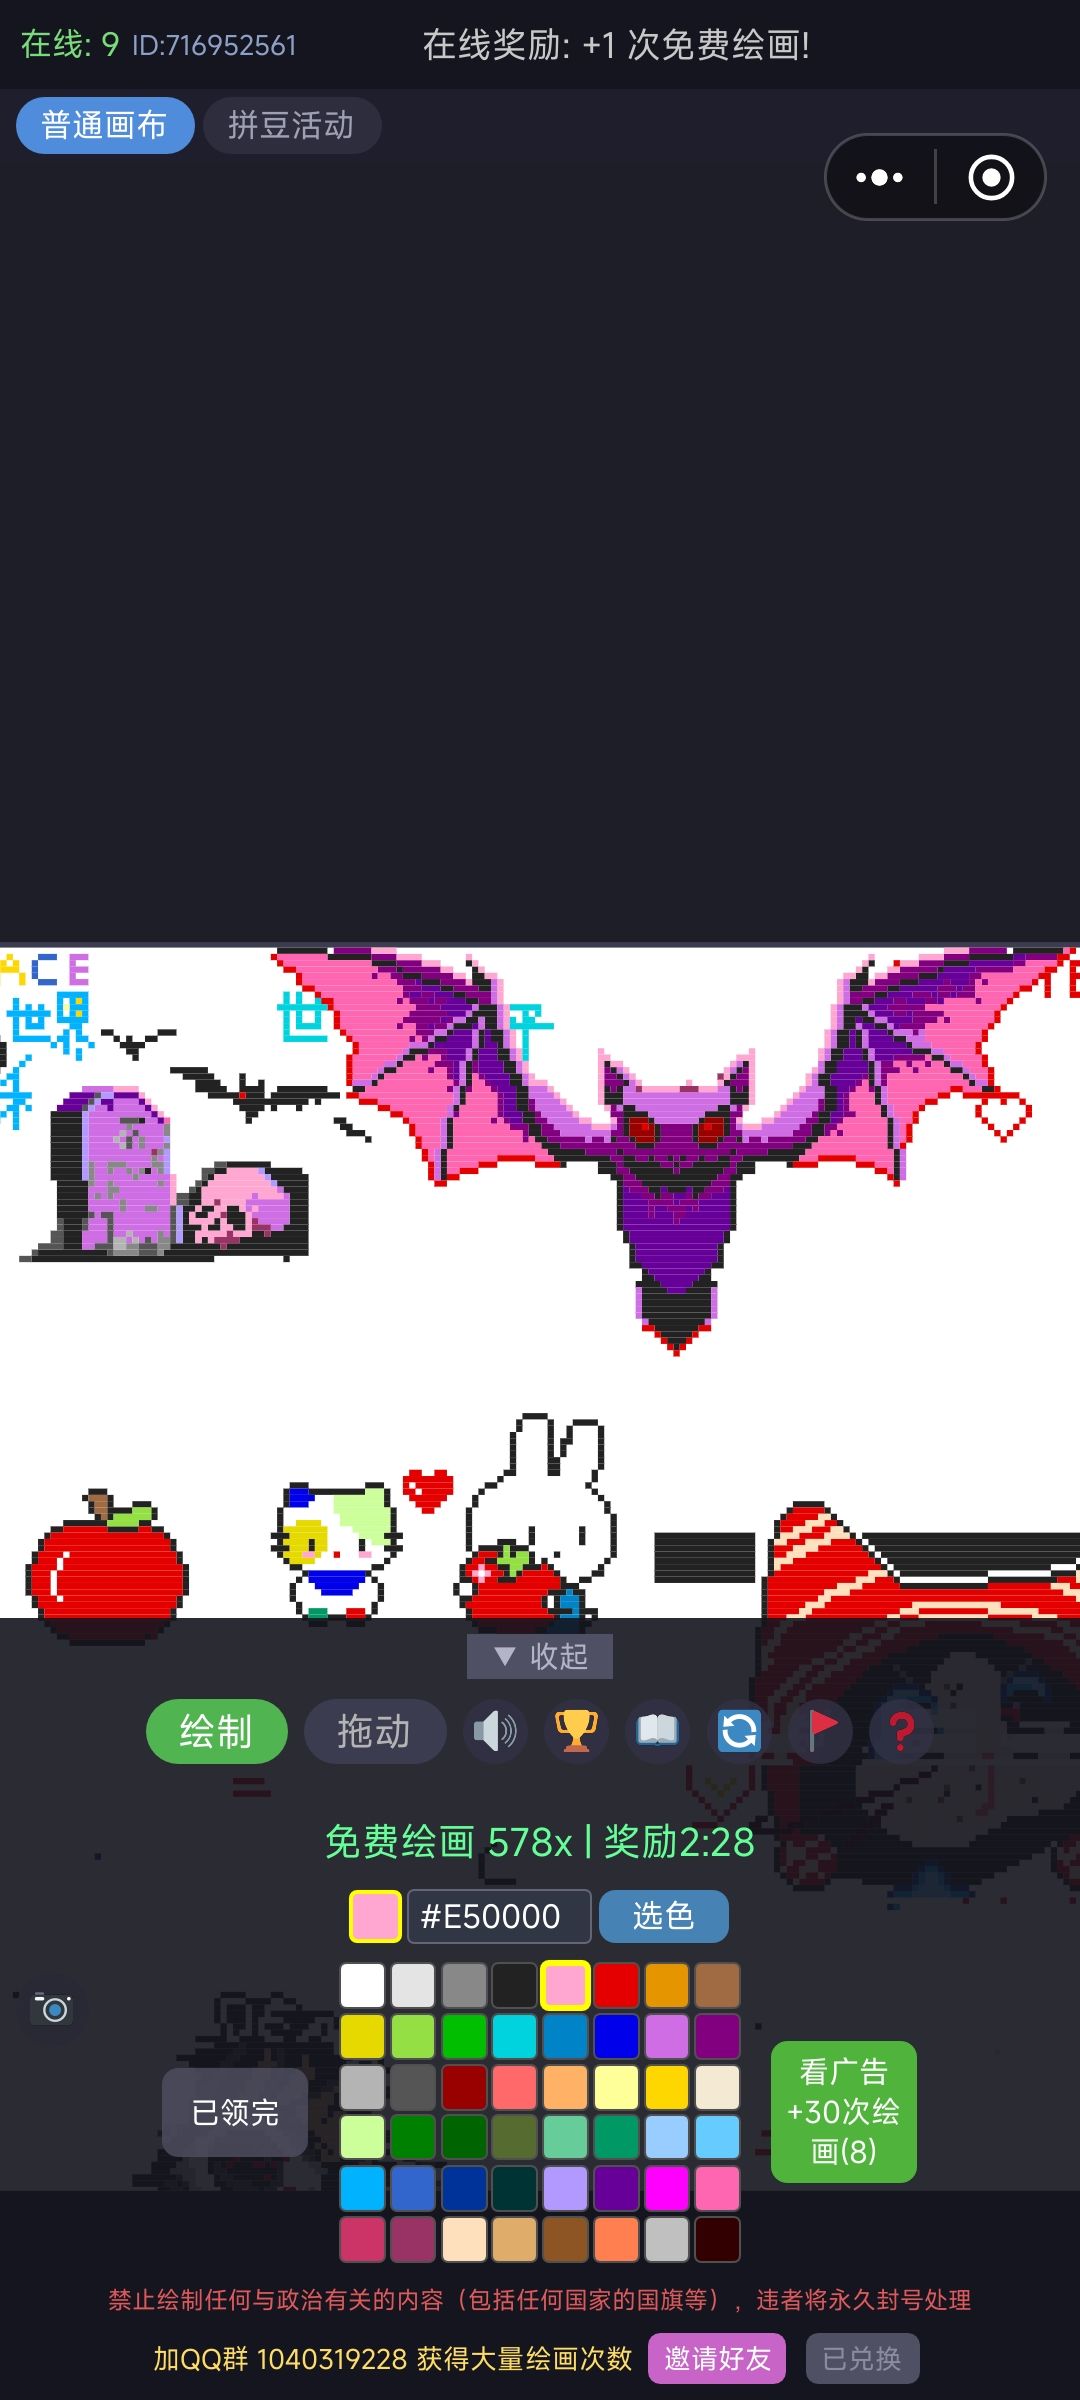
Task: Collapse the panel with 收起
Action: pyautogui.click(x=540, y=1656)
